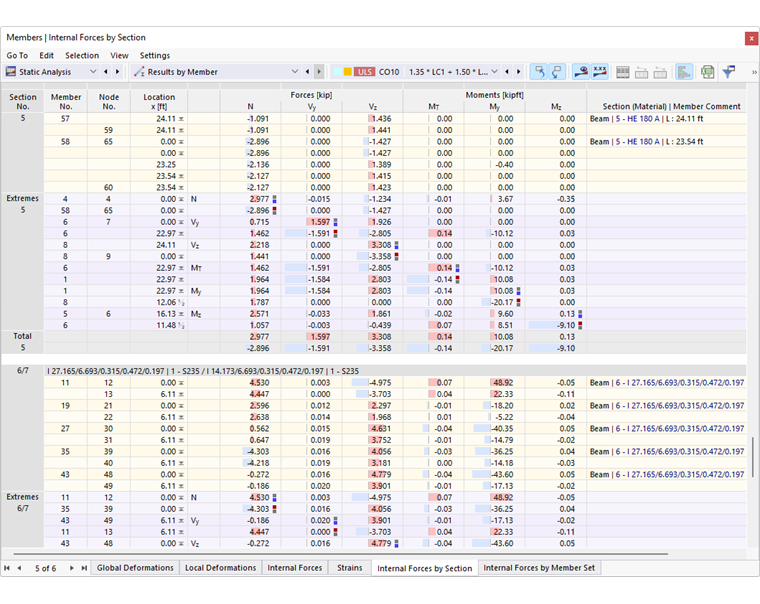Click the Results by Member icon
Image resolution: width=760 pixels, height=604 pixels.
point(139,72)
